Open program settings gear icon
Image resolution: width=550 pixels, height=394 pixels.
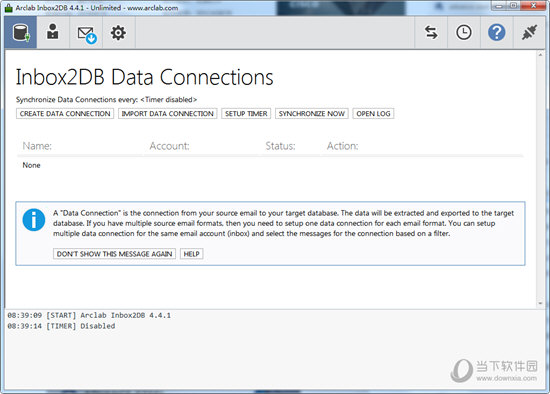(x=118, y=33)
